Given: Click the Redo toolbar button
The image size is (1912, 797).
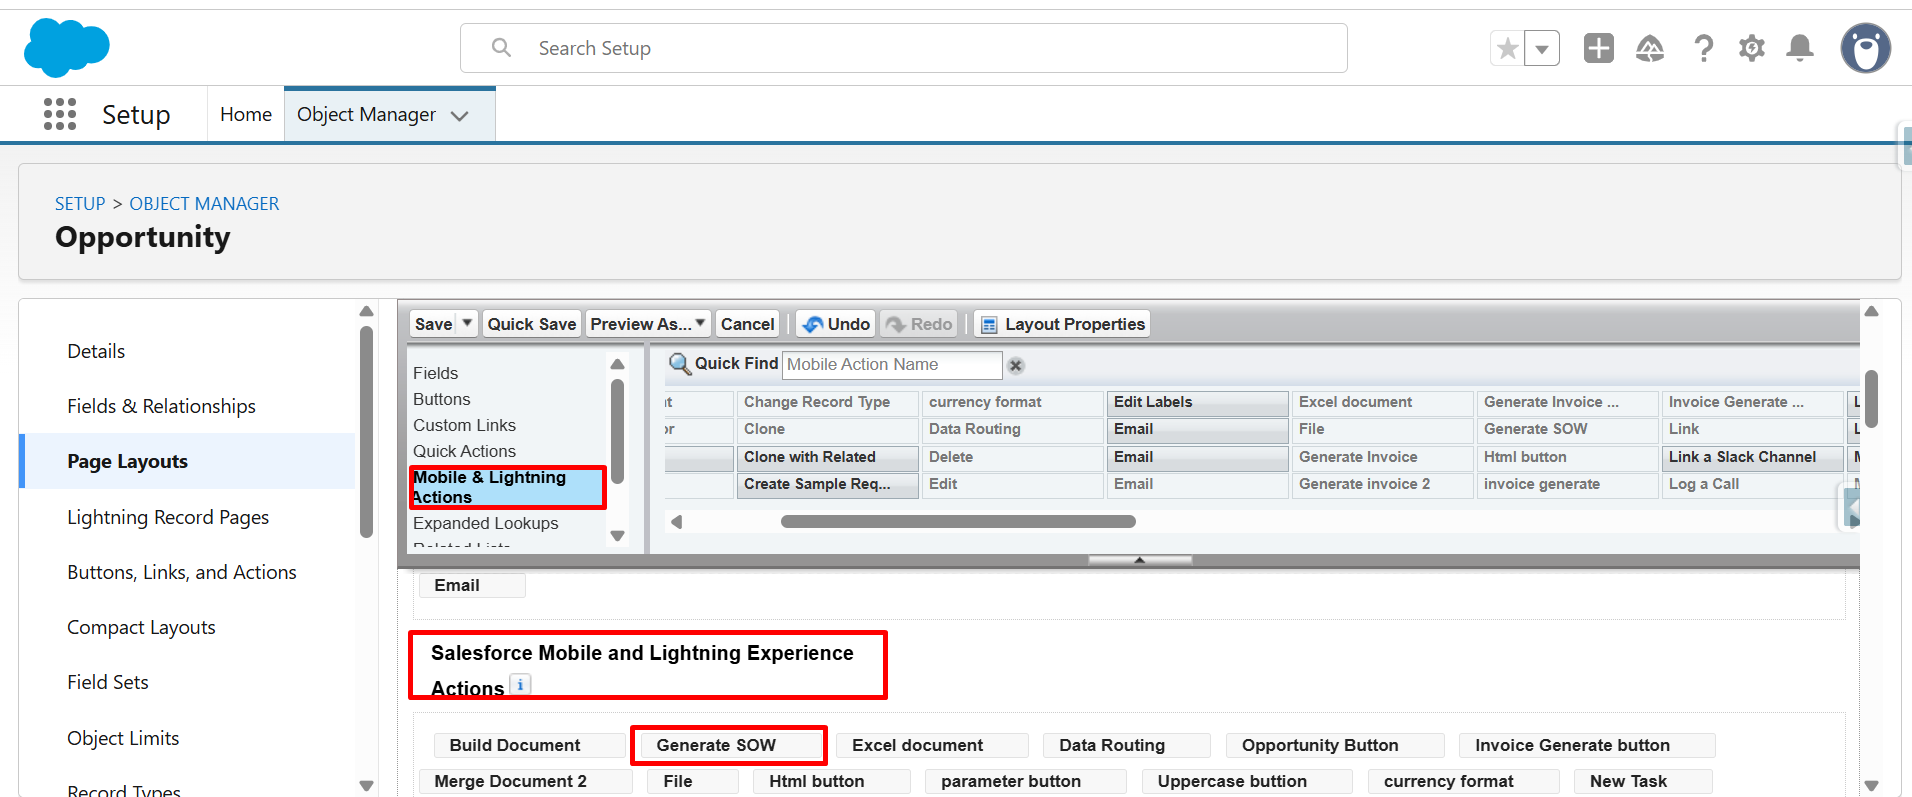Looking at the screenshot, I should pyautogui.click(x=919, y=324).
